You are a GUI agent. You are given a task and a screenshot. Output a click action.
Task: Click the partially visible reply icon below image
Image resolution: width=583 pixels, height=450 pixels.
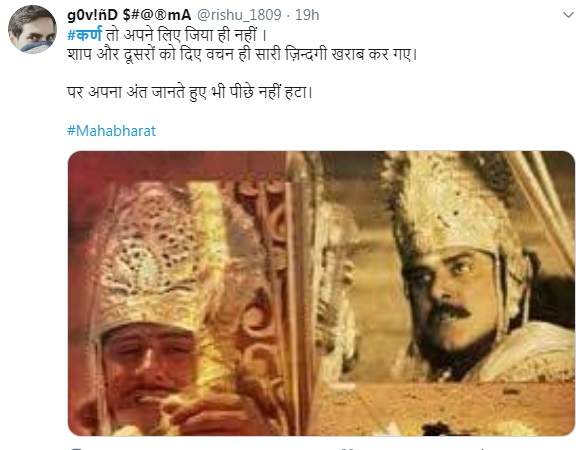(76, 448)
